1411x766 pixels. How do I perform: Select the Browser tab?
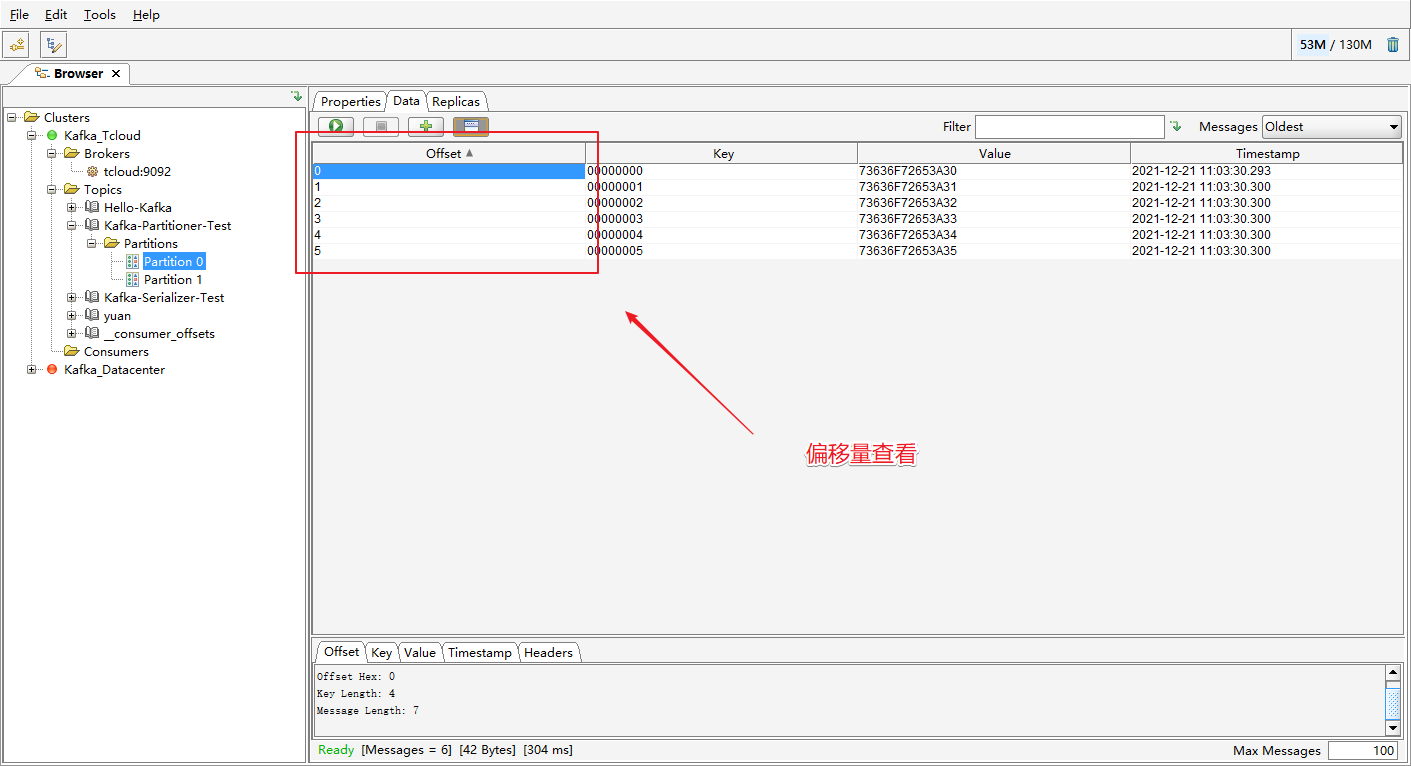click(78, 74)
